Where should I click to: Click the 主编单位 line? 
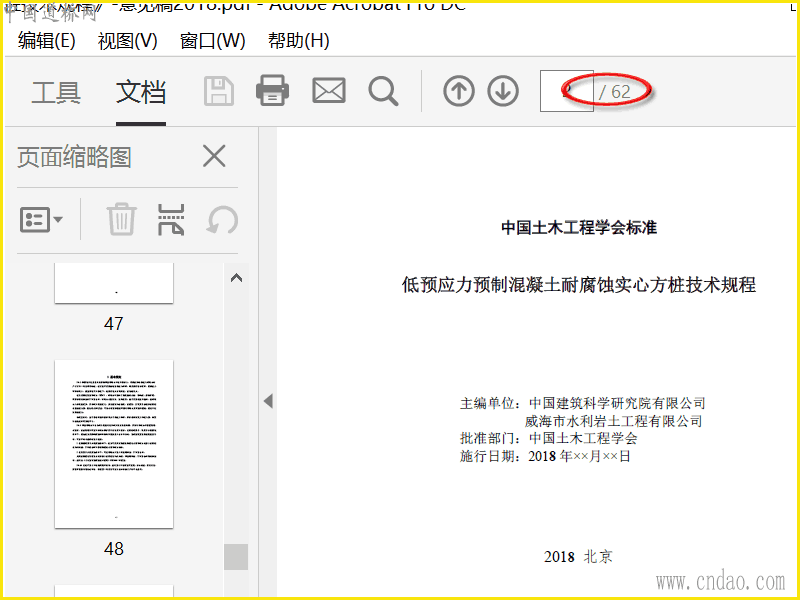point(583,403)
